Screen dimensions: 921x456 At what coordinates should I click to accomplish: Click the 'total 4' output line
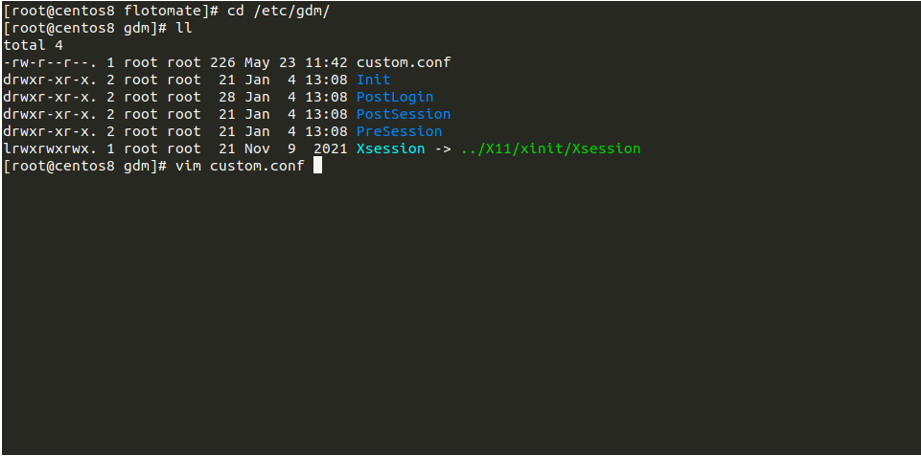point(33,45)
